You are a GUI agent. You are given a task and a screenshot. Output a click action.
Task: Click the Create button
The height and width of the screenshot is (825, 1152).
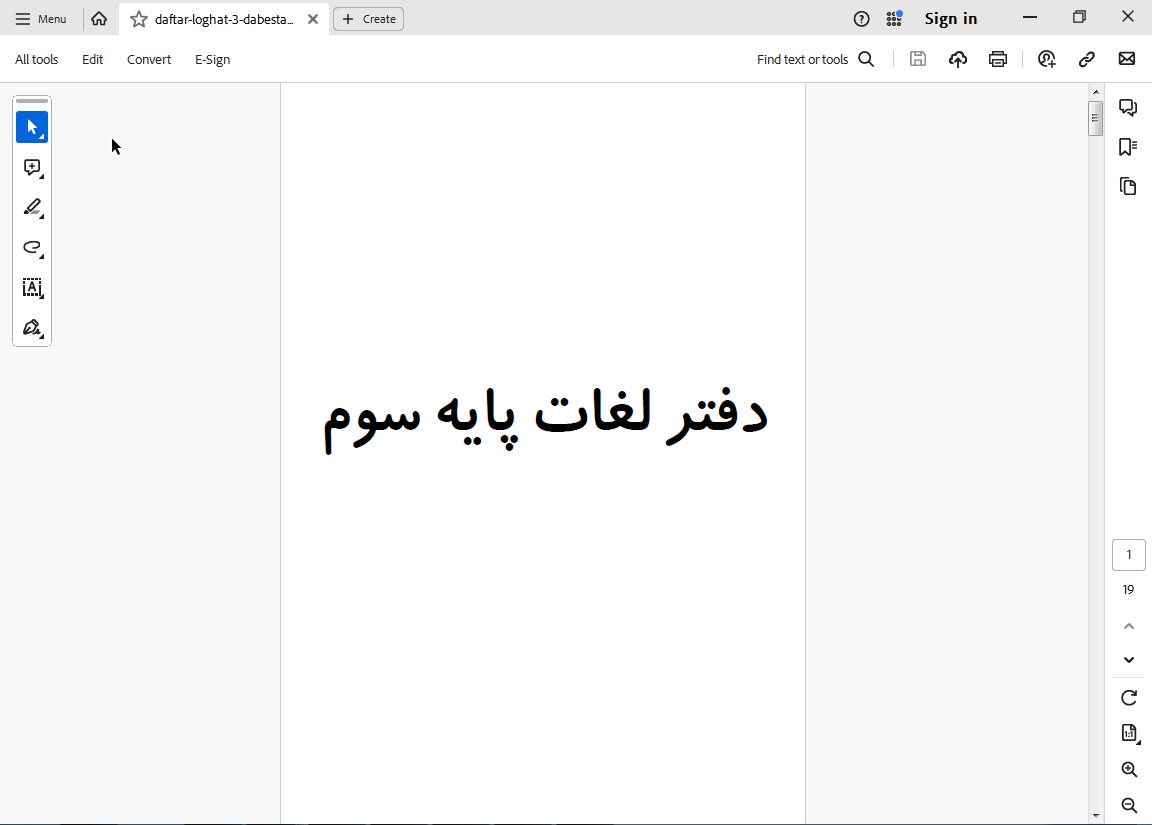368,19
